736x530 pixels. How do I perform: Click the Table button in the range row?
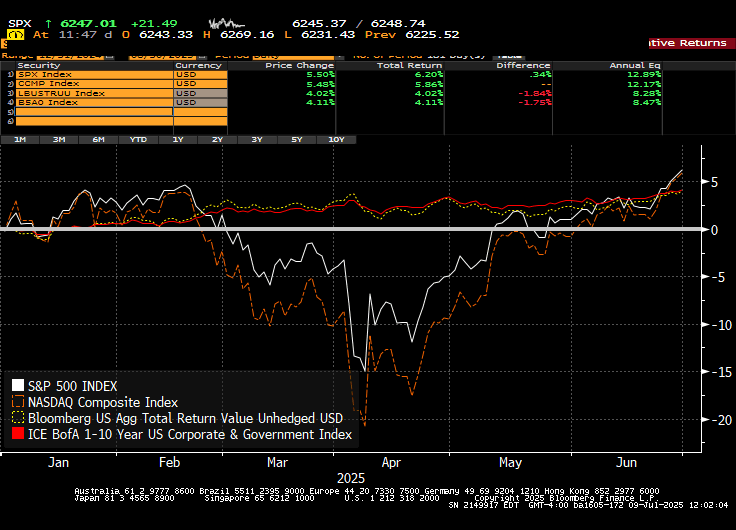click(x=508, y=56)
